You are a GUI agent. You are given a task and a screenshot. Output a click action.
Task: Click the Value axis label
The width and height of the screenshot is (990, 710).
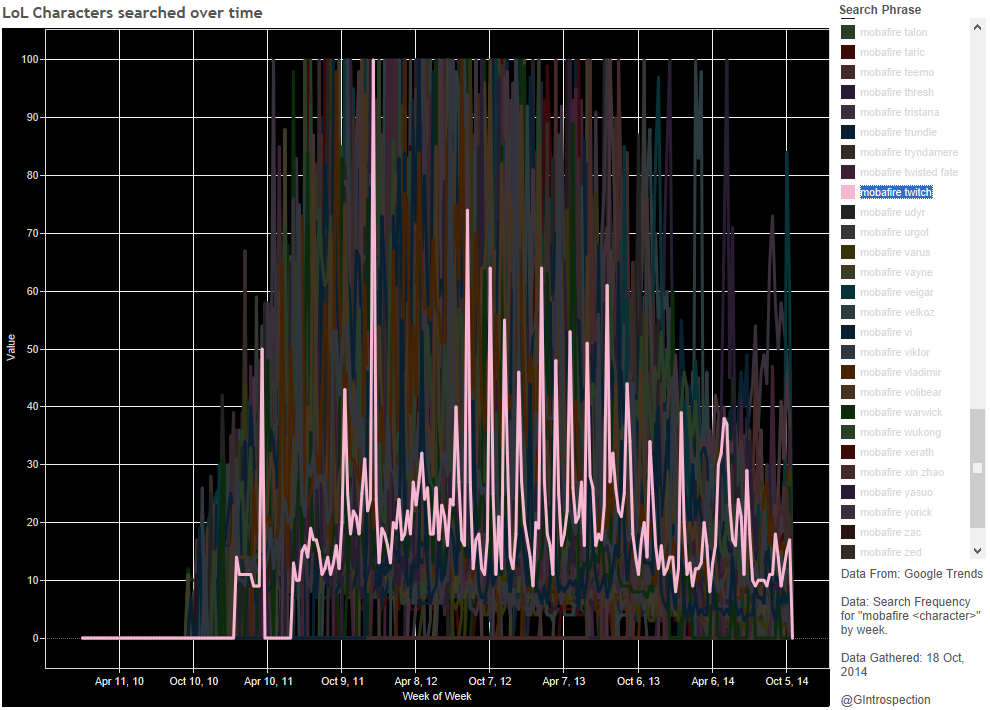coord(11,348)
